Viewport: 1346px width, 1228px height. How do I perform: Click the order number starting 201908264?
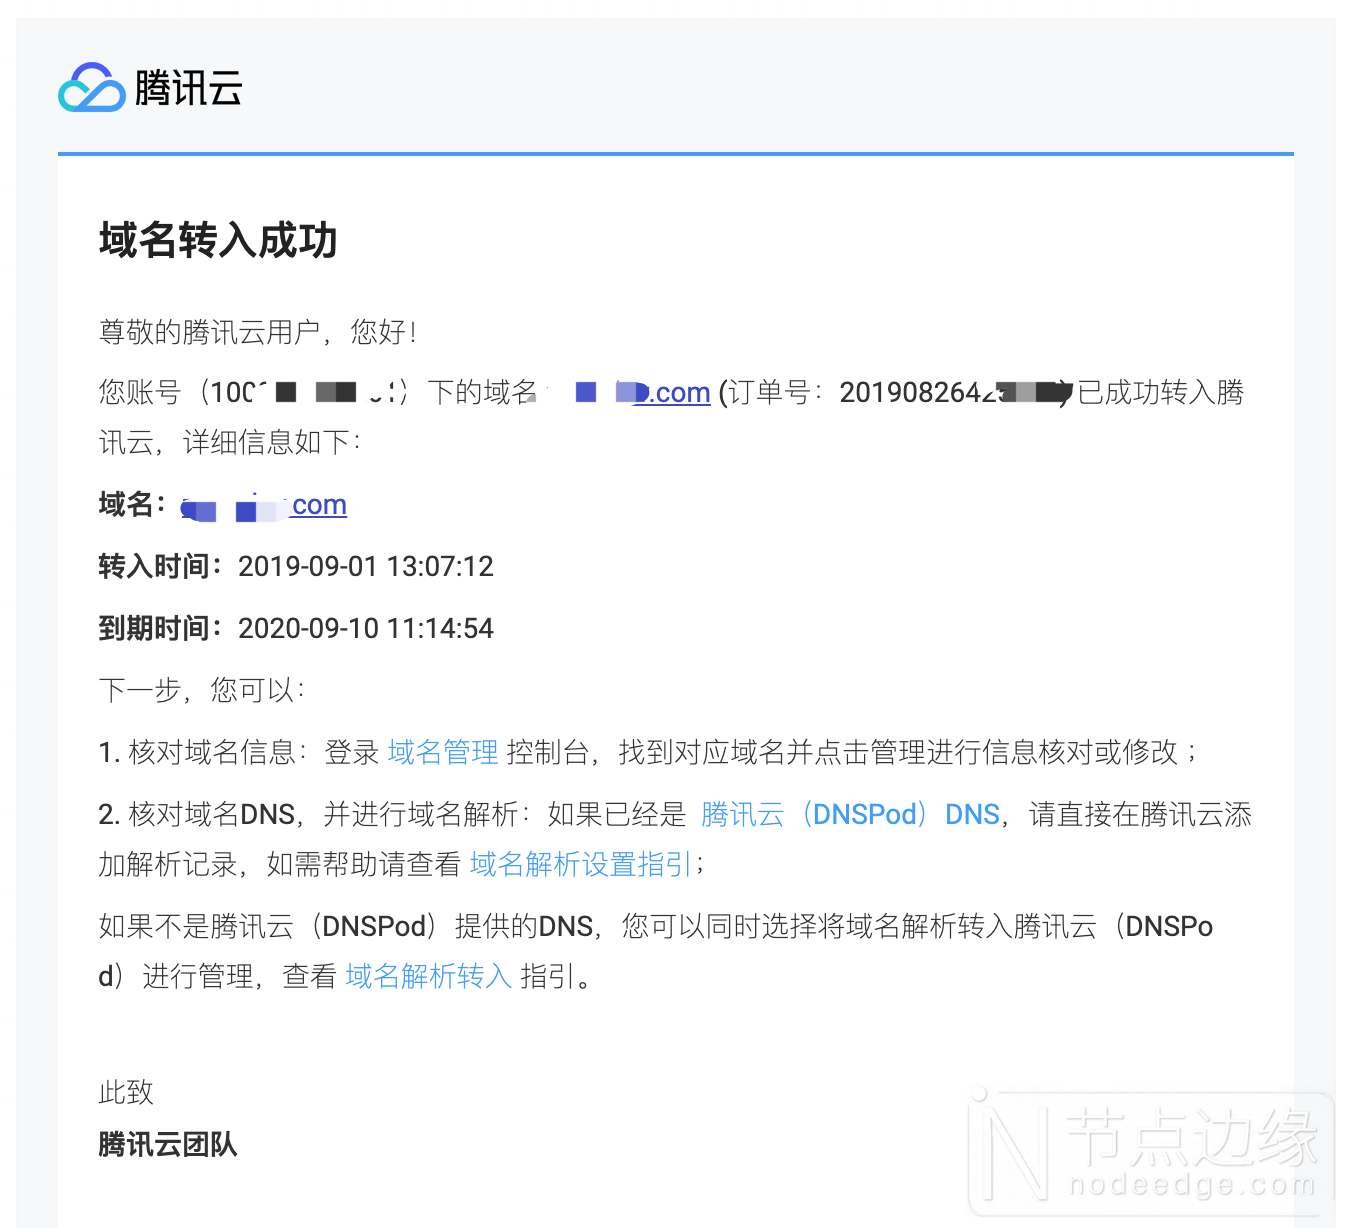click(x=955, y=392)
